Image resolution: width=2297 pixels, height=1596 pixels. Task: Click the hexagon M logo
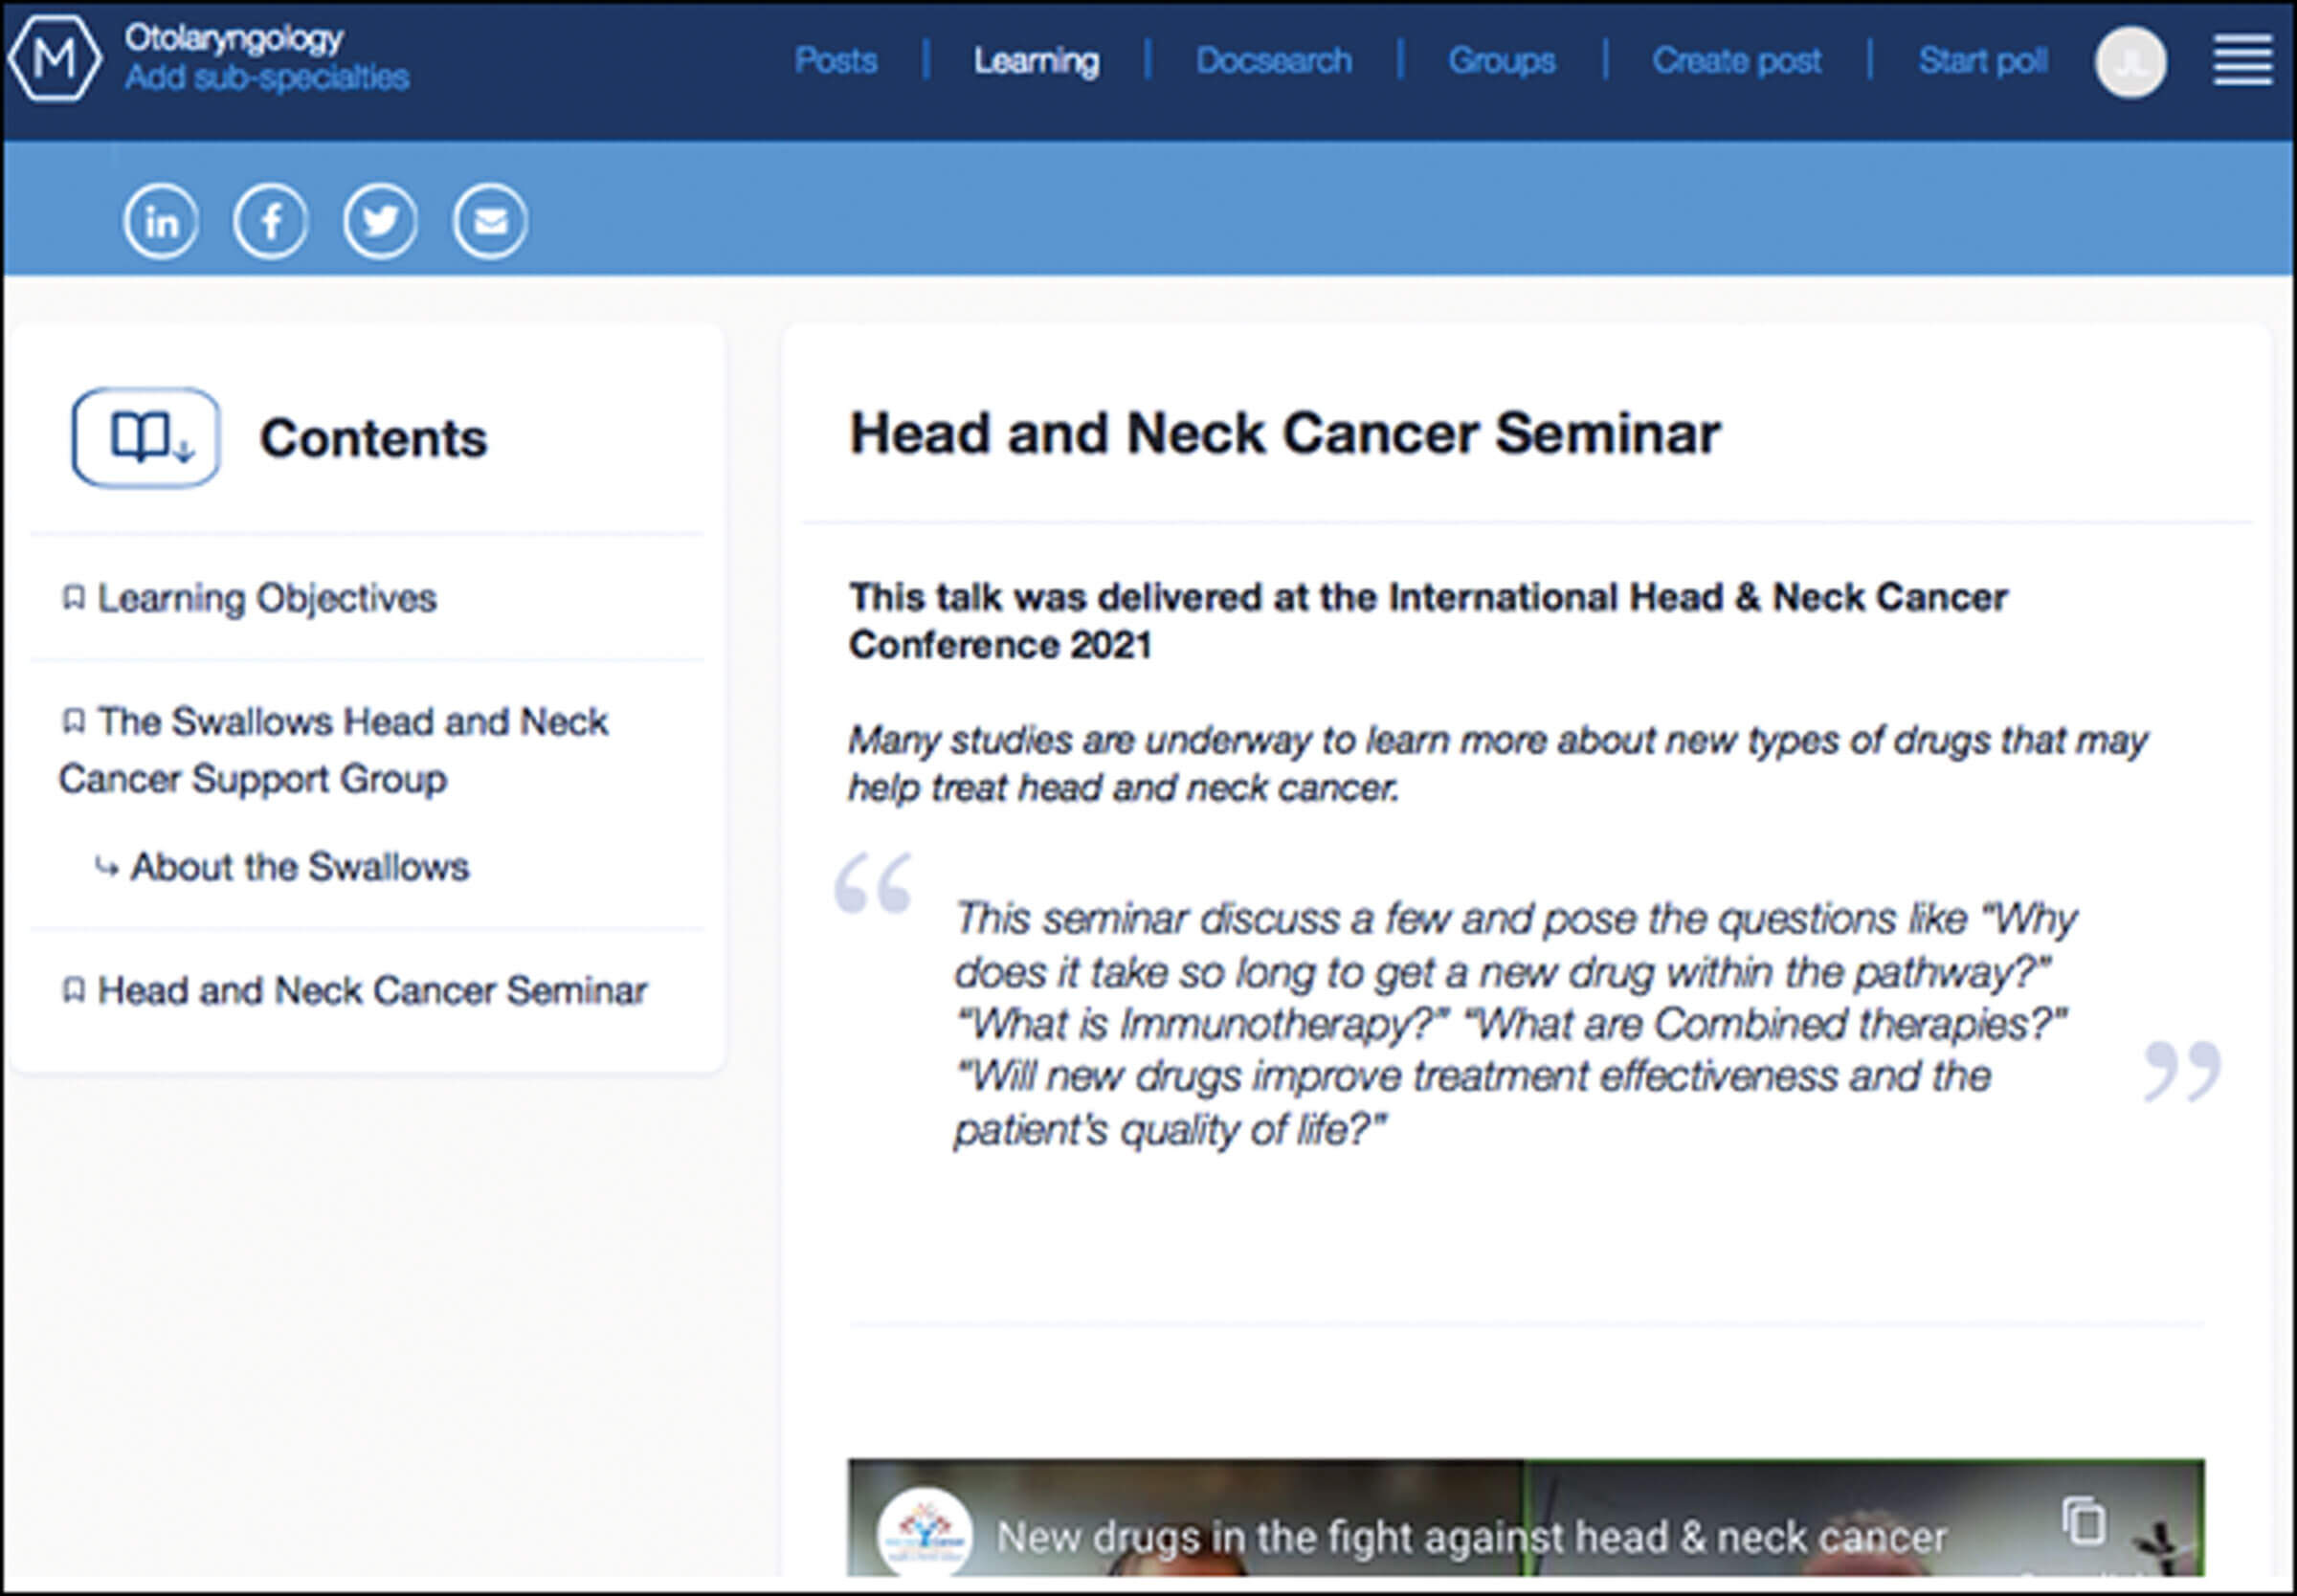coord(55,59)
